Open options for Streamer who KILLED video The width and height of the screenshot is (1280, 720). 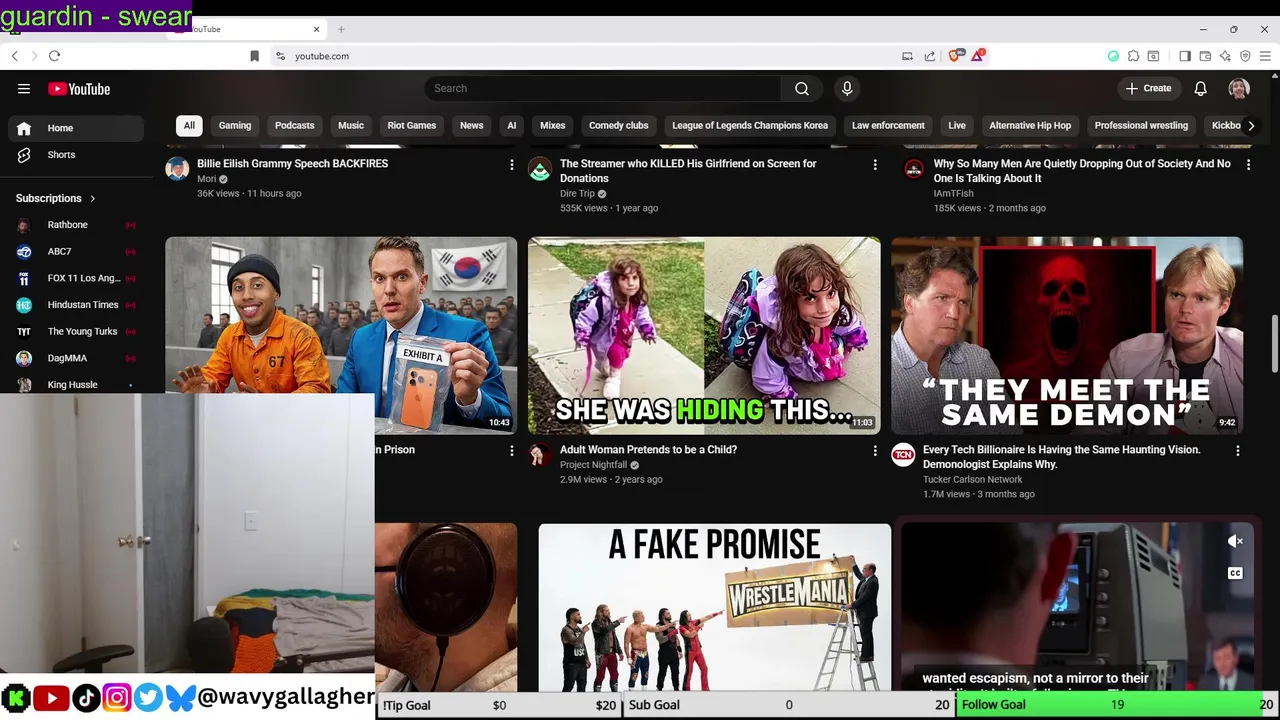[875, 164]
